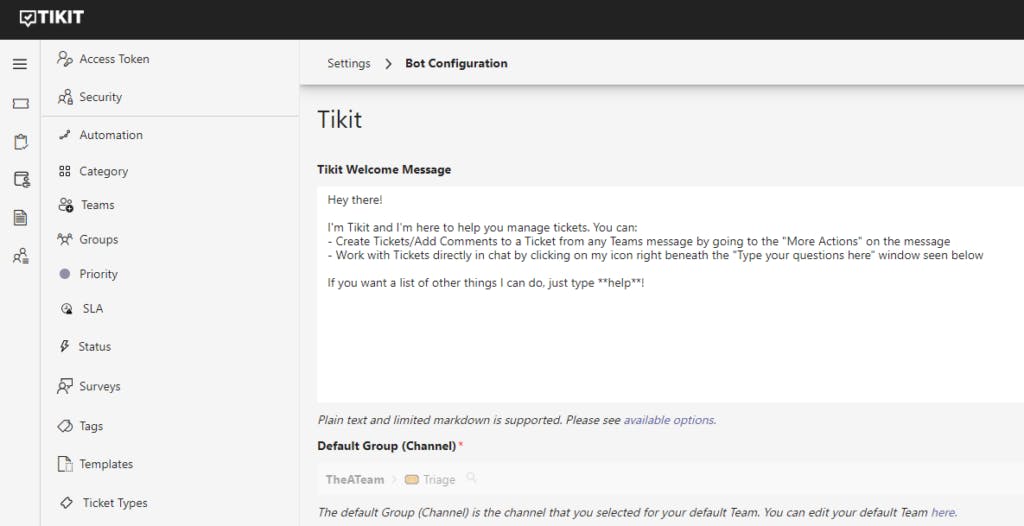
Task: Open the Access Token settings page
Action: tap(114, 59)
